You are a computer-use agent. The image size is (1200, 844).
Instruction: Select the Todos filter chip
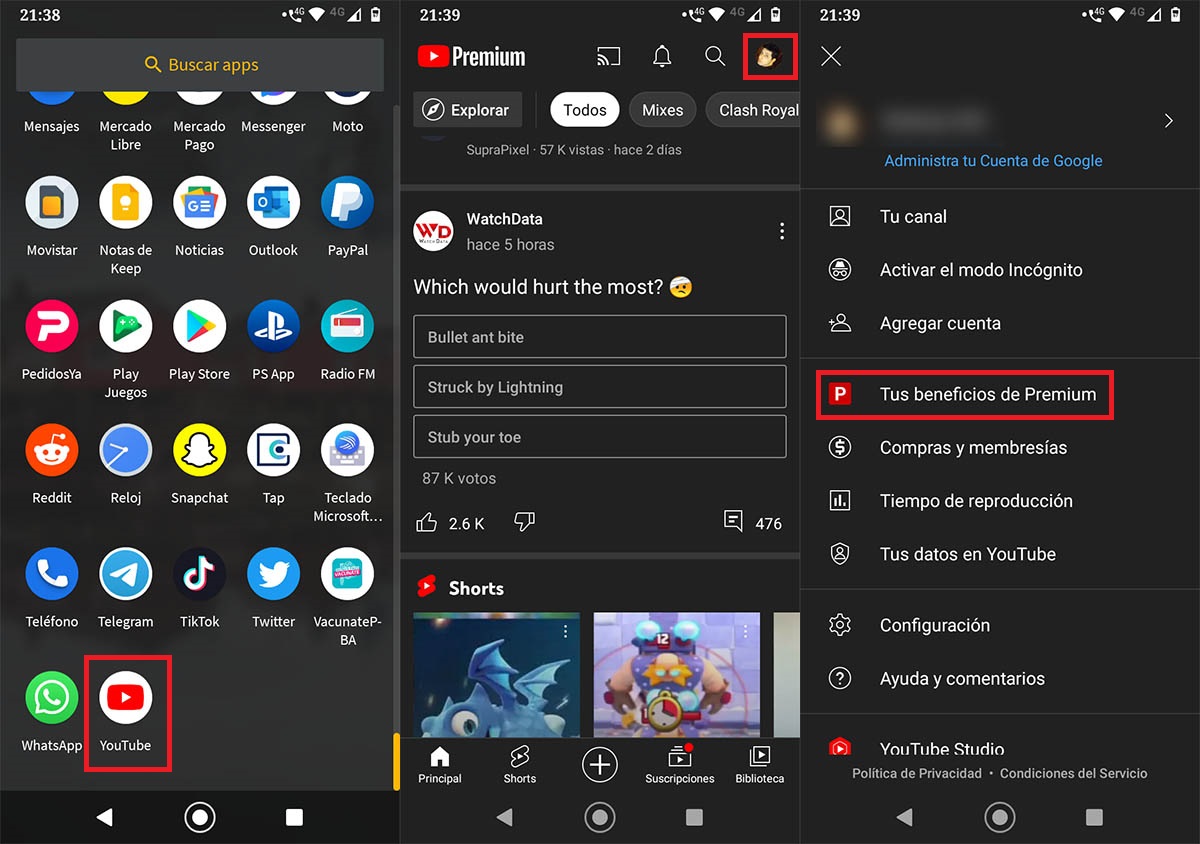(x=585, y=110)
